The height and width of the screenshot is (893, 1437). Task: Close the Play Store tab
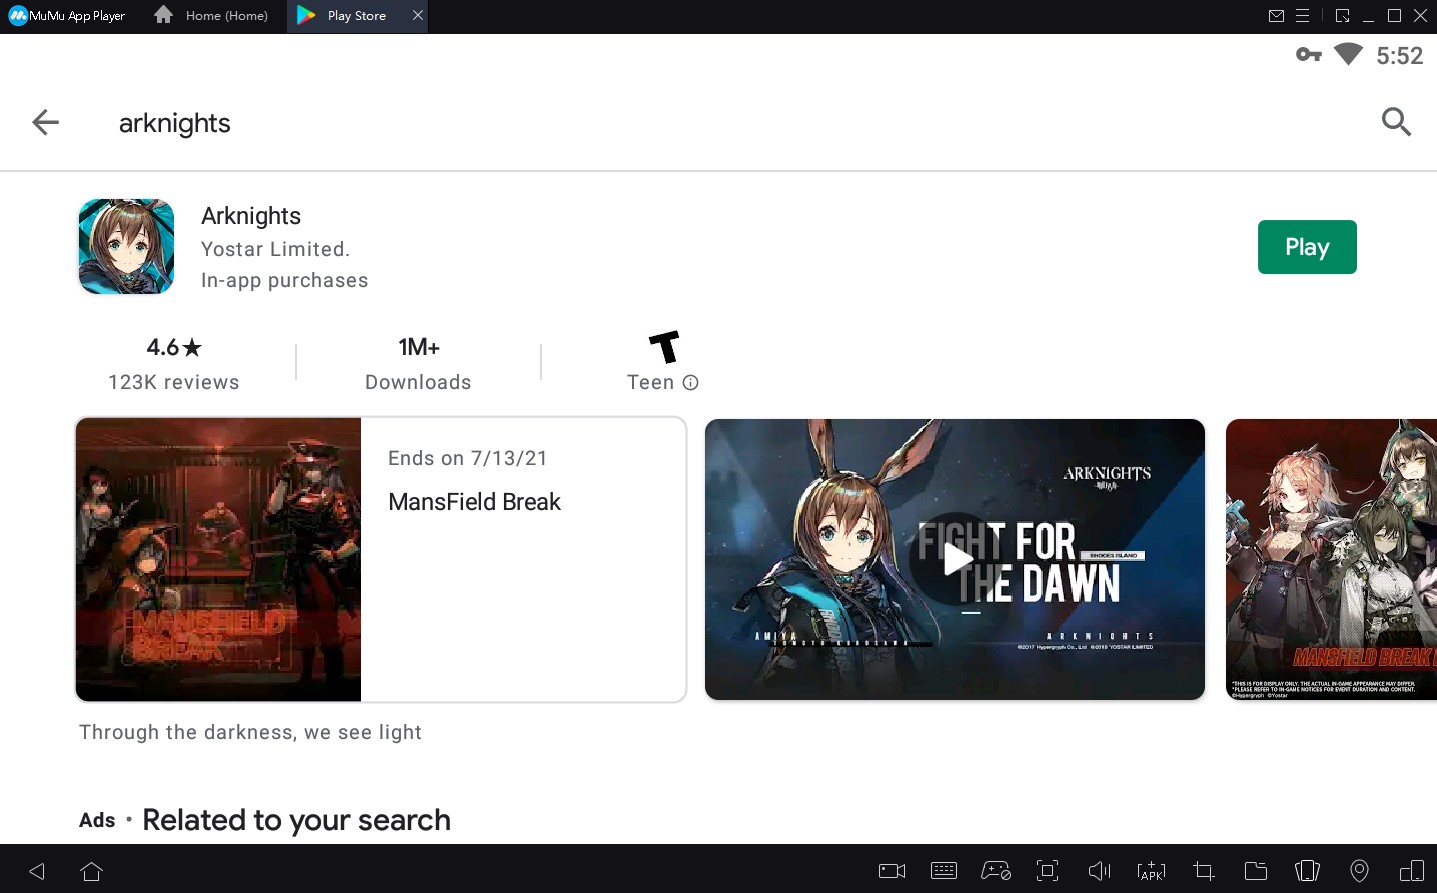click(418, 15)
